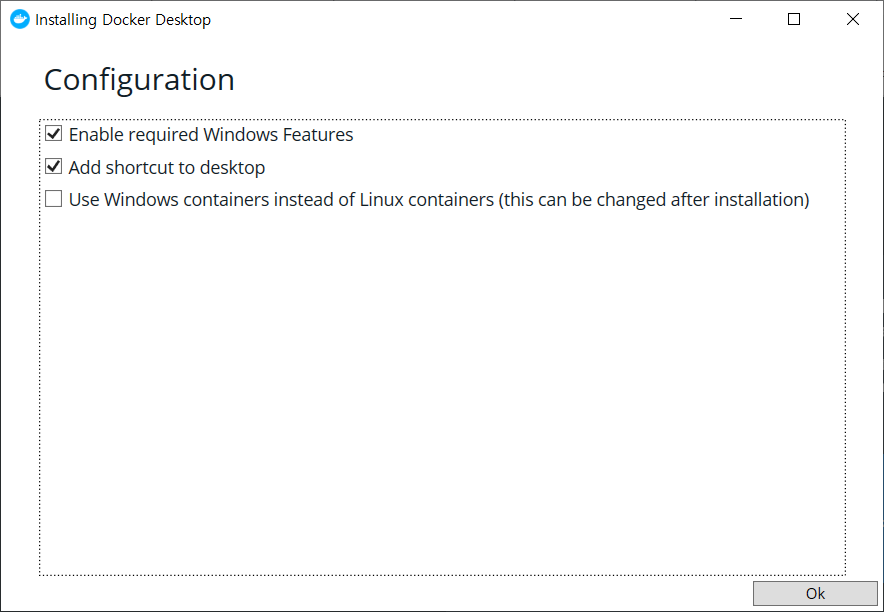This screenshot has height=612, width=884.
Task: Click the Configuration heading
Action: tap(139, 80)
